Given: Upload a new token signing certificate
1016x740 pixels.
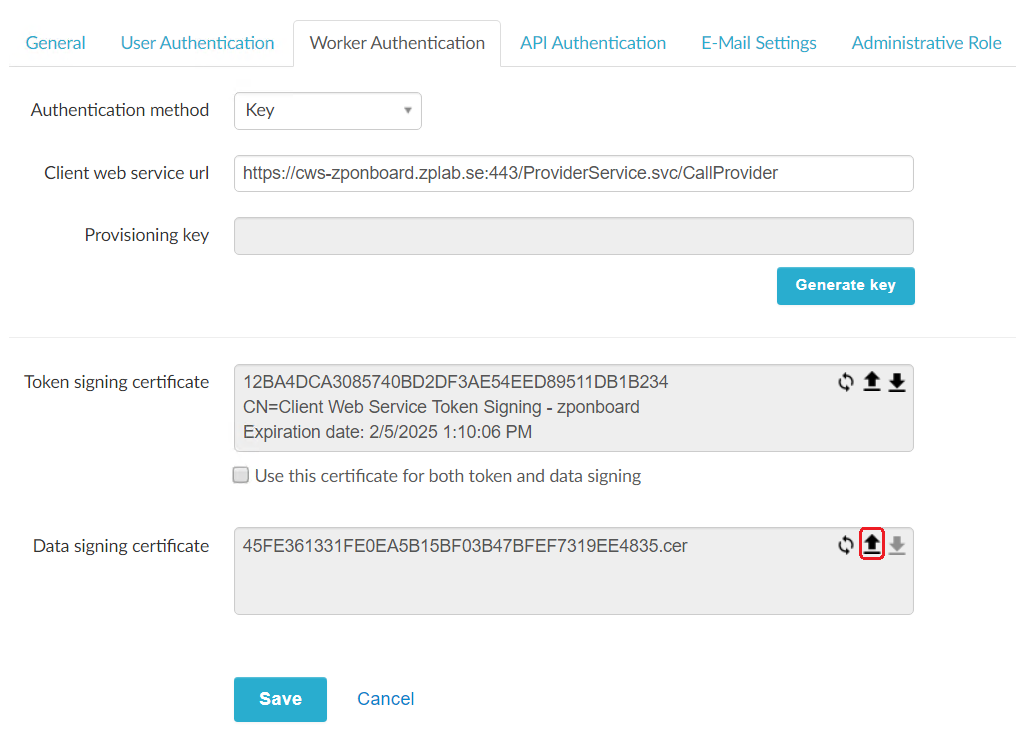Looking at the screenshot, I should [871, 381].
